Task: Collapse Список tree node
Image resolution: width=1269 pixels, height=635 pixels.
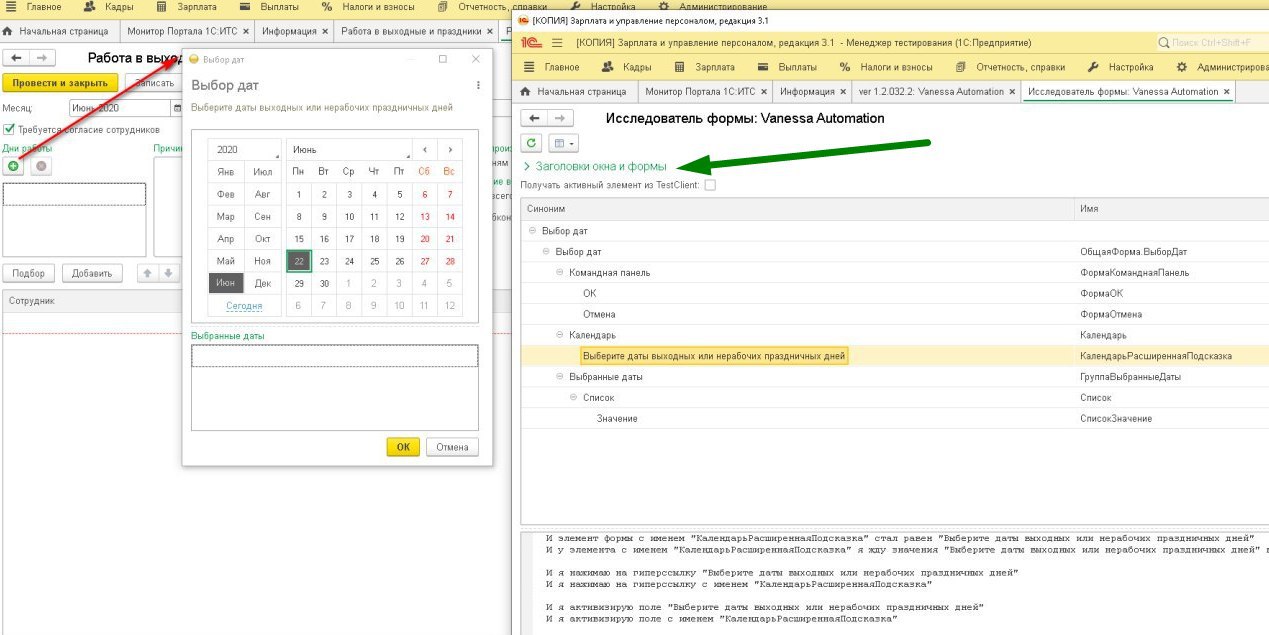Action: (575, 398)
